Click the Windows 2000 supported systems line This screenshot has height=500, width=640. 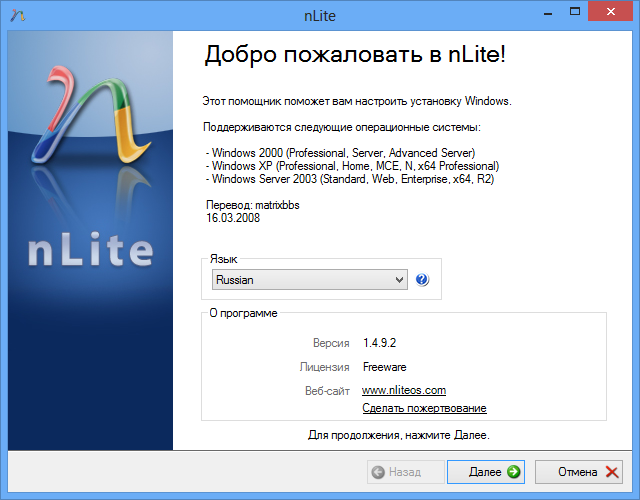pyautogui.click(x=340, y=153)
